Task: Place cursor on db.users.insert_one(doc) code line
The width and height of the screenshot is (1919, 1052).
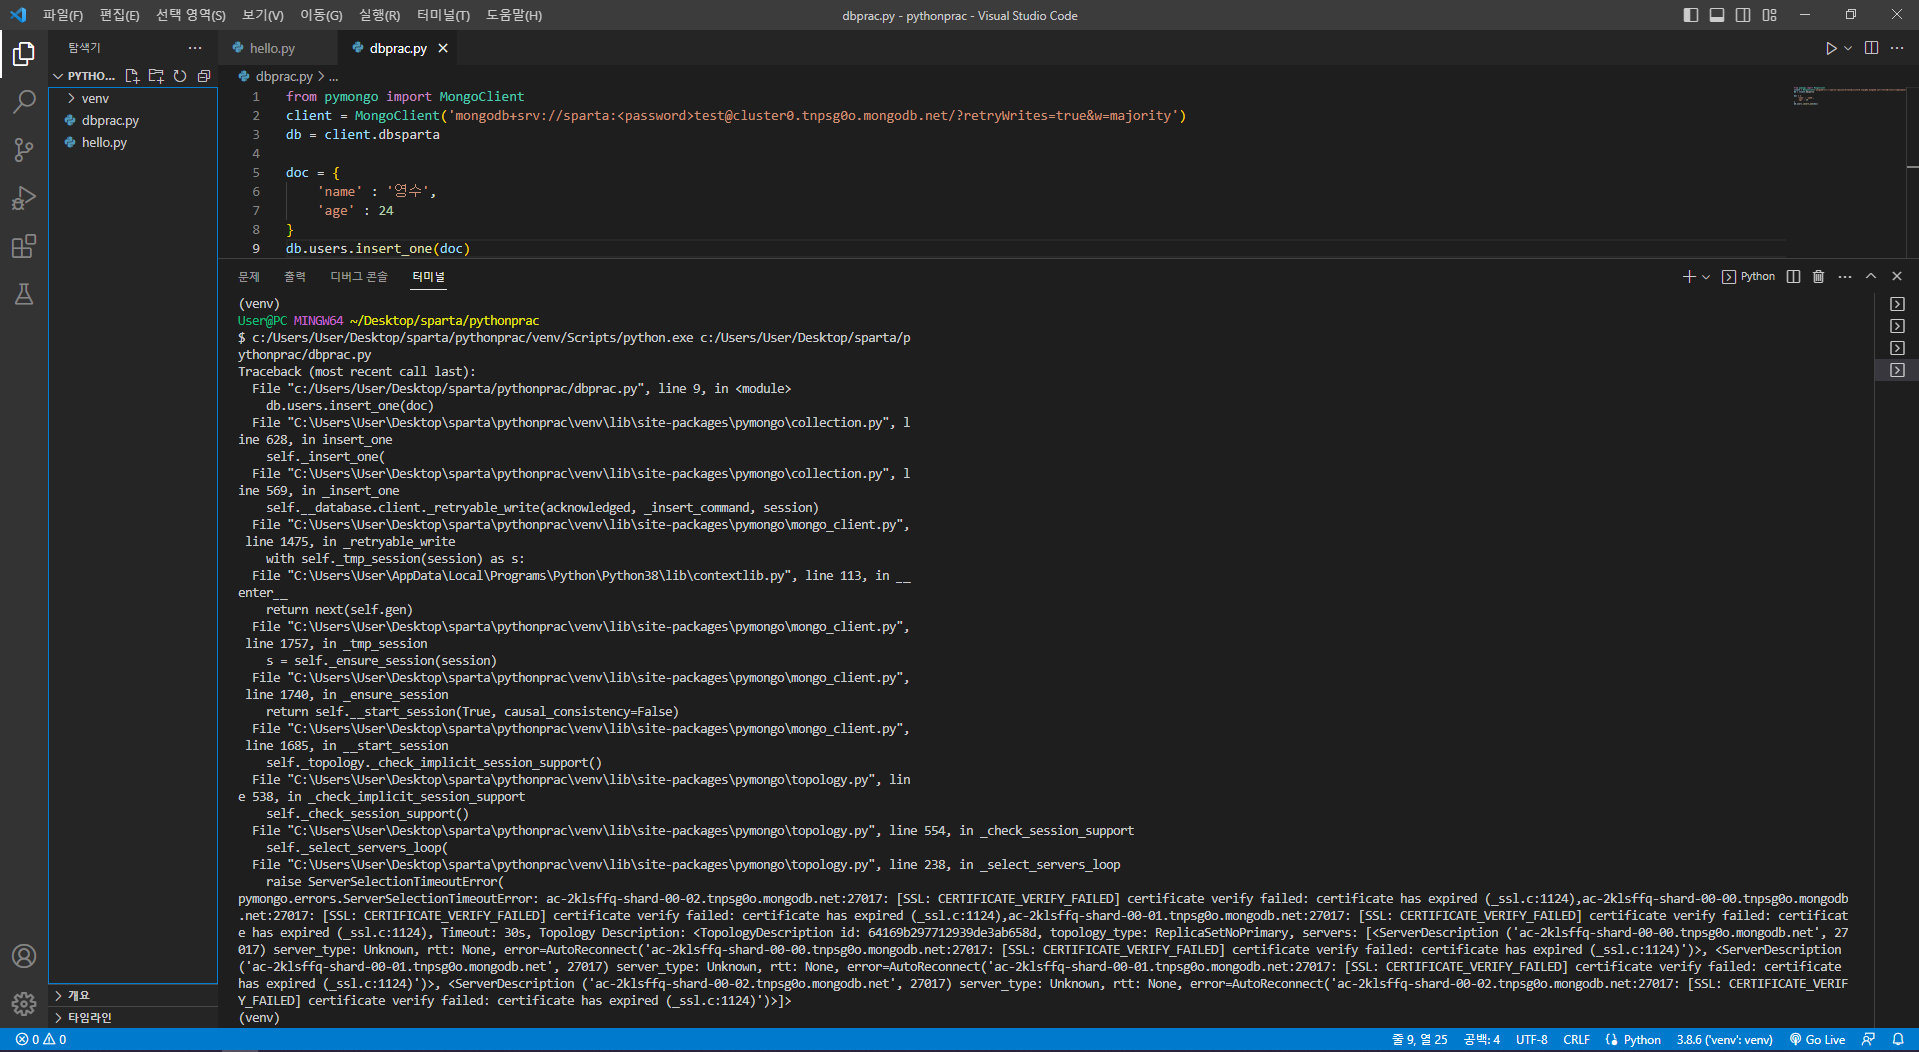Action: (x=378, y=249)
